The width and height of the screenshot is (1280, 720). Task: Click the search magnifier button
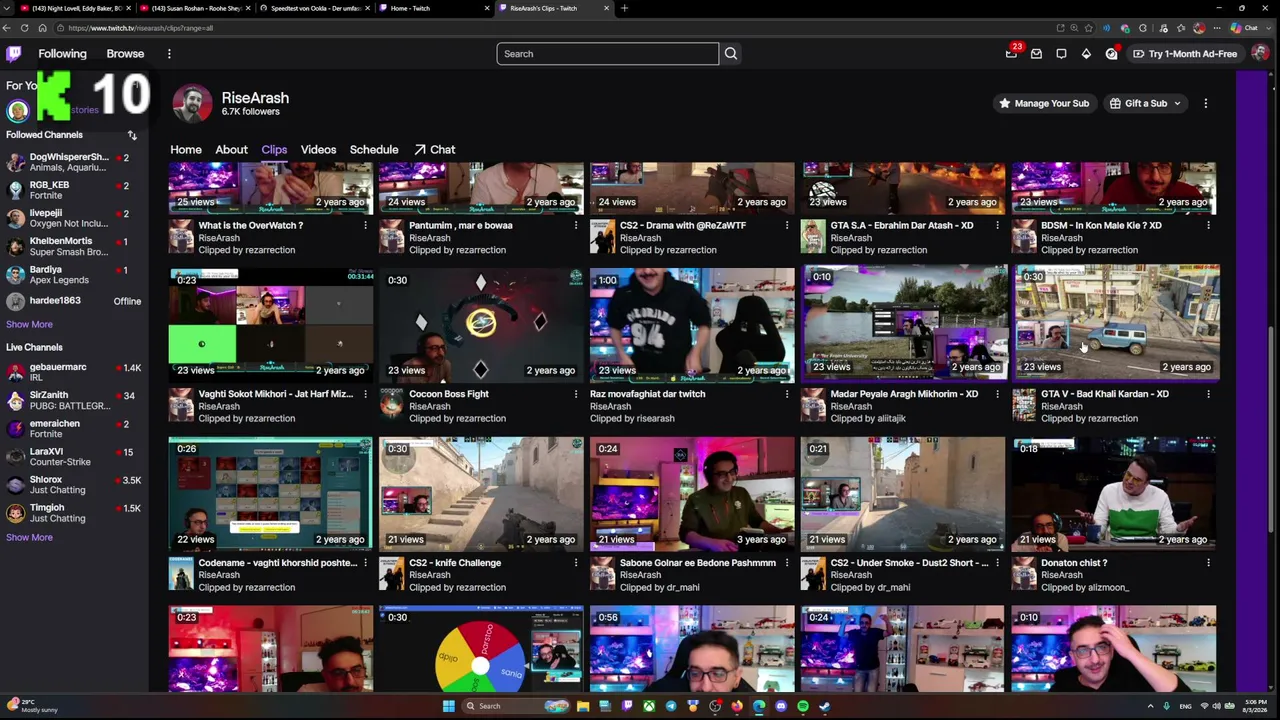(x=731, y=54)
